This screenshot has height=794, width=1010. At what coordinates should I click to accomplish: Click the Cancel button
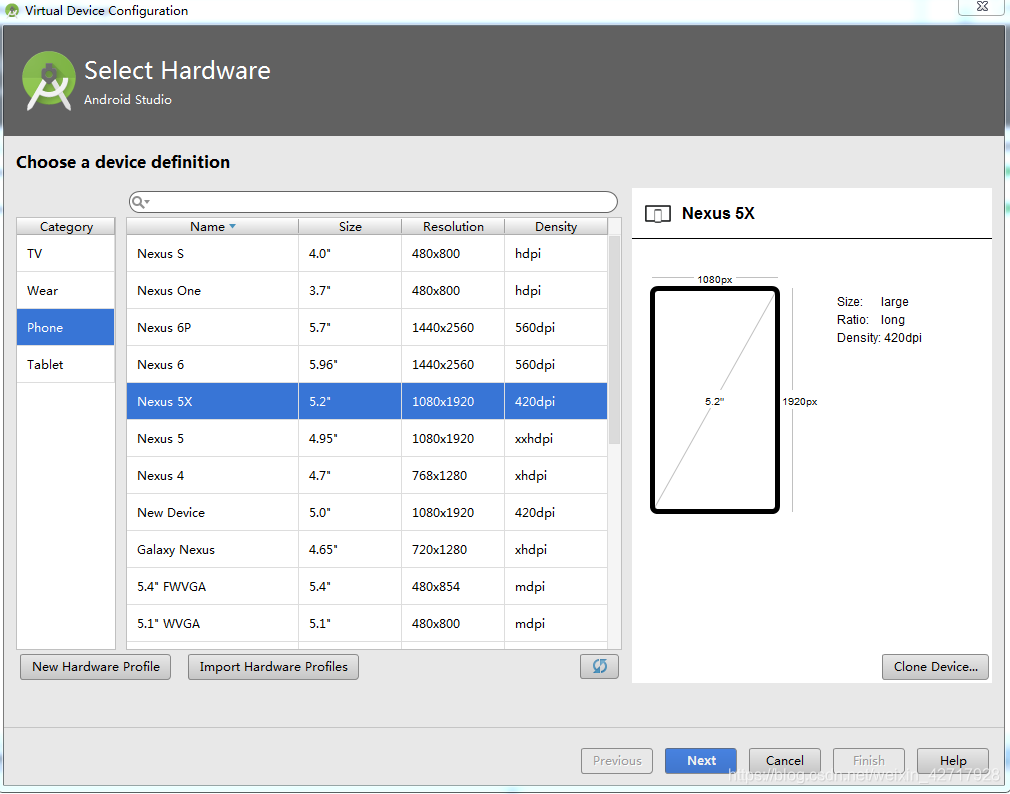click(x=785, y=761)
